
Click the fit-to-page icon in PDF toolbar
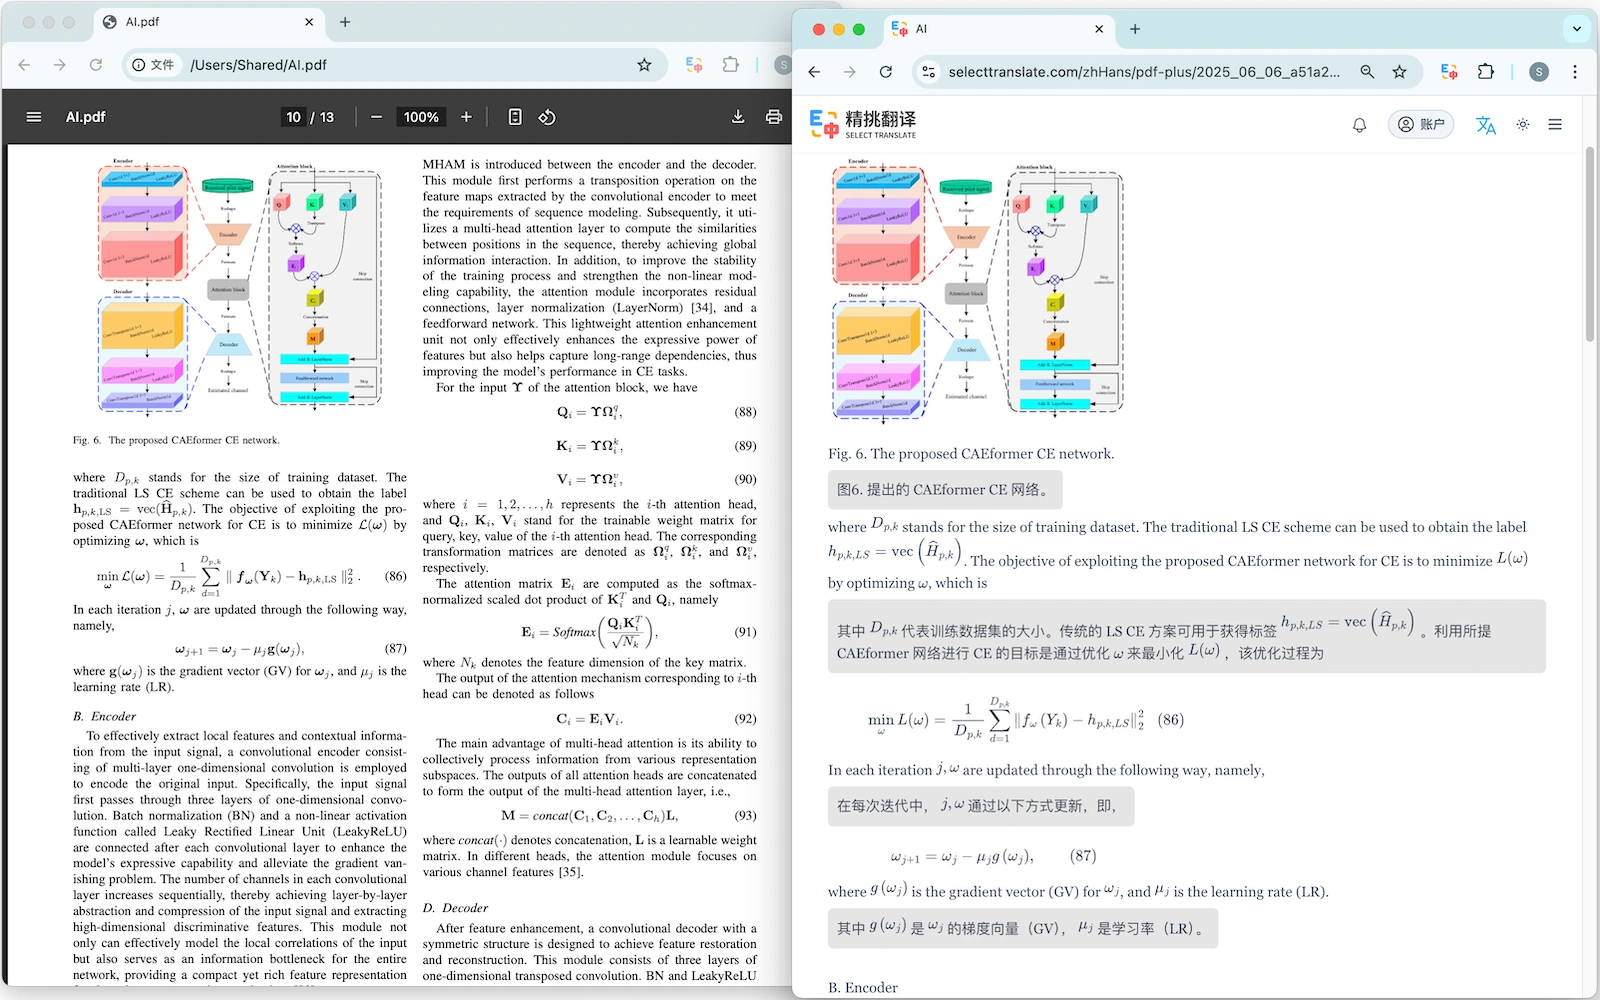point(515,117)
